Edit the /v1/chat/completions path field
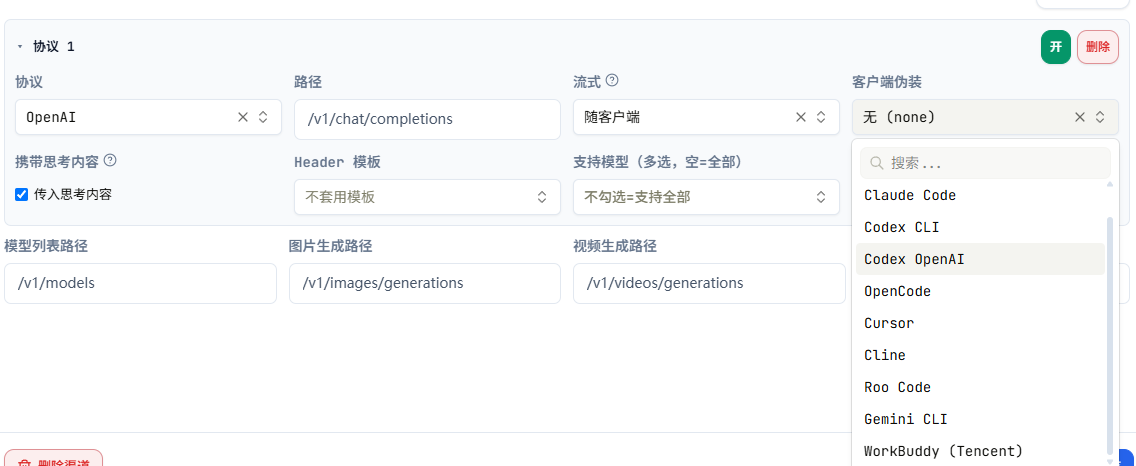Viewport: 1136px width, 466px height. [427, 119]
